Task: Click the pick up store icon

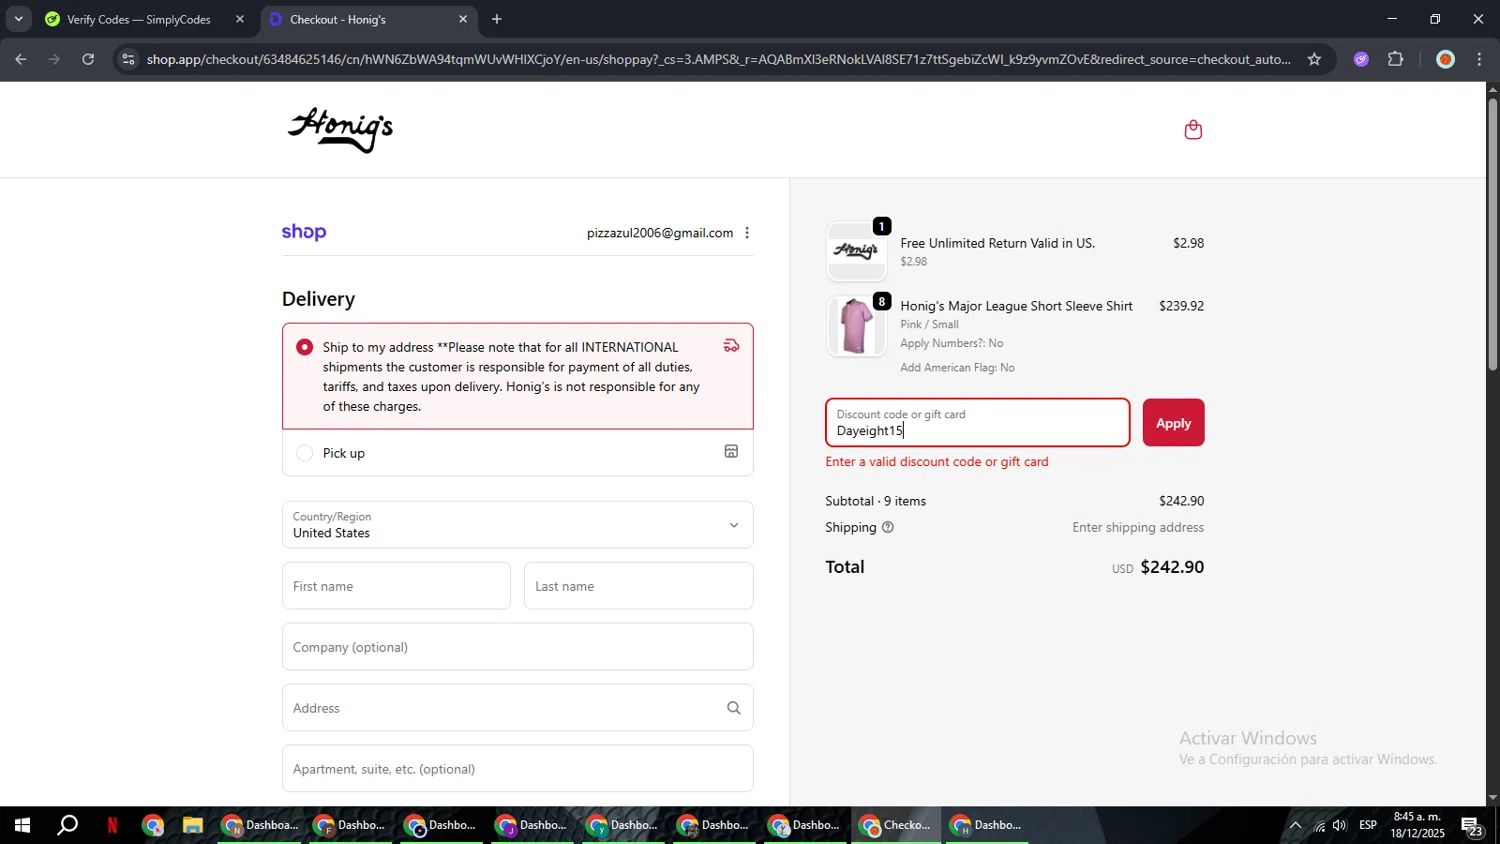Action: (x=731, y=452)
